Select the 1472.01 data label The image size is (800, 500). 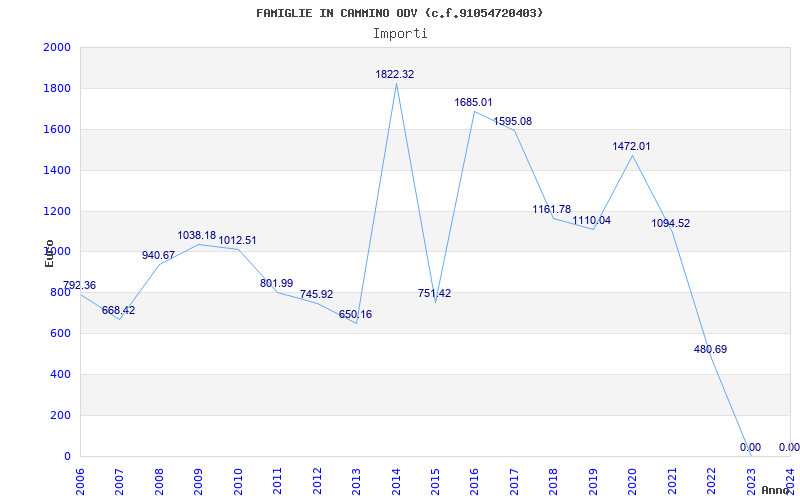click(x=631, y=146)
